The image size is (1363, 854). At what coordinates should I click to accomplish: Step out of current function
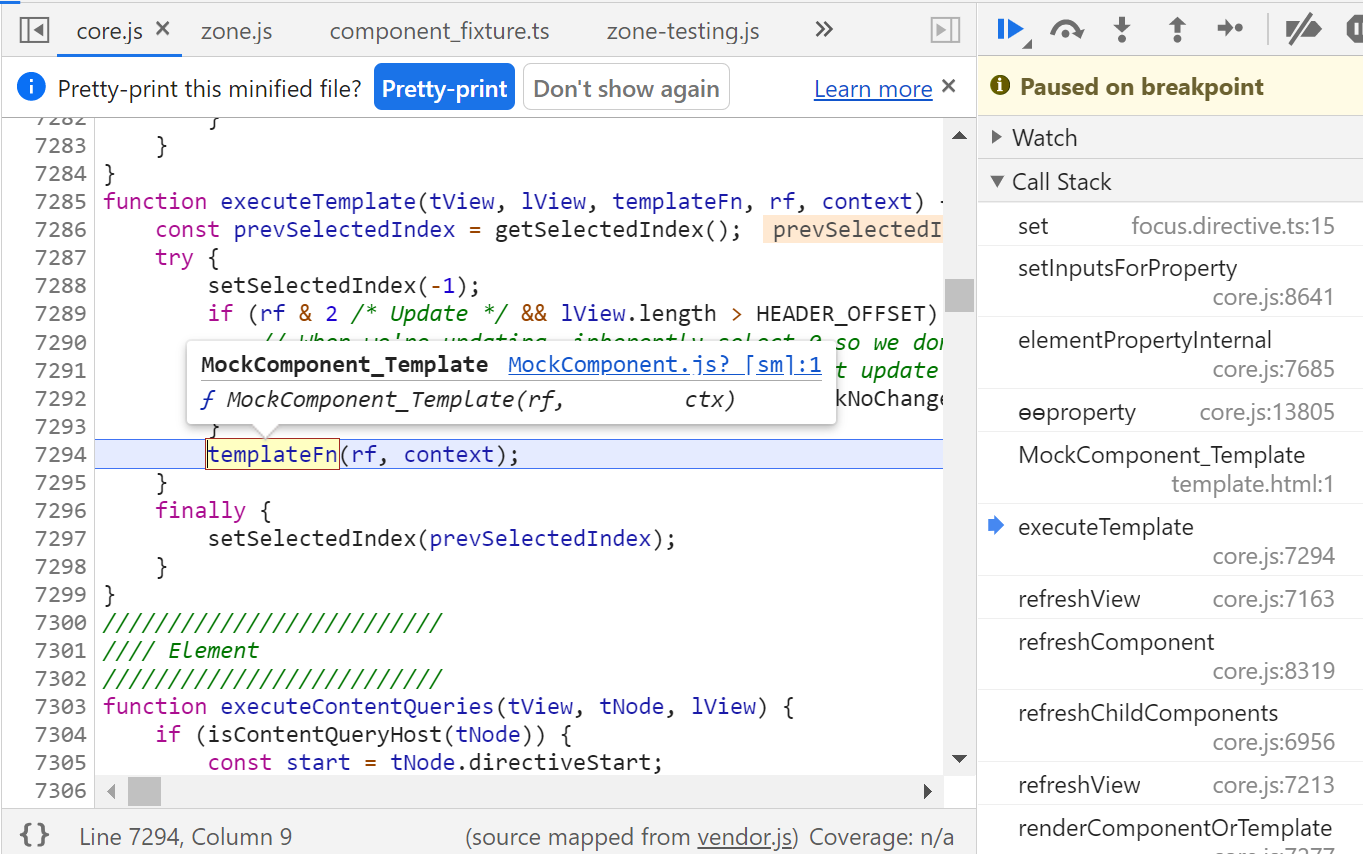(x=1177, y=30)
